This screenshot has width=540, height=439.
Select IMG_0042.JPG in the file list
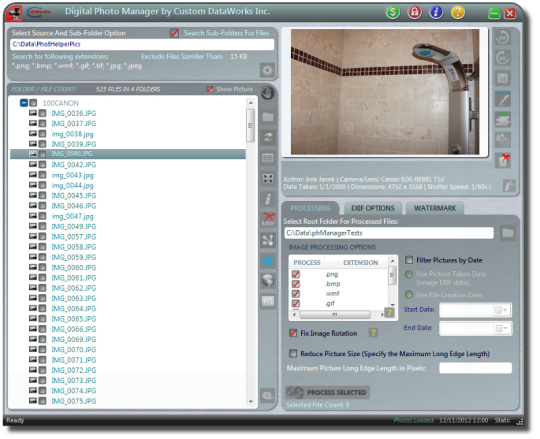point(74,165)
